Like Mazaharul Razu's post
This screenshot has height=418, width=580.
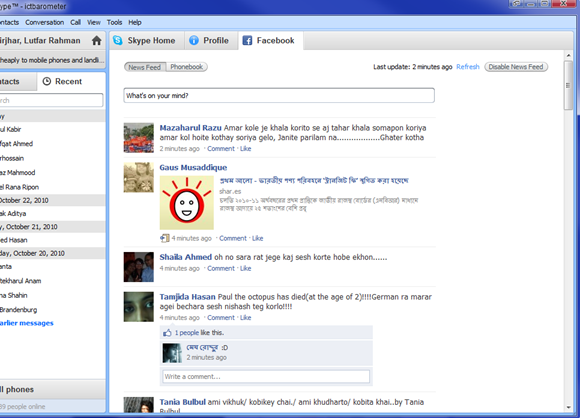[x=246, y=149]
